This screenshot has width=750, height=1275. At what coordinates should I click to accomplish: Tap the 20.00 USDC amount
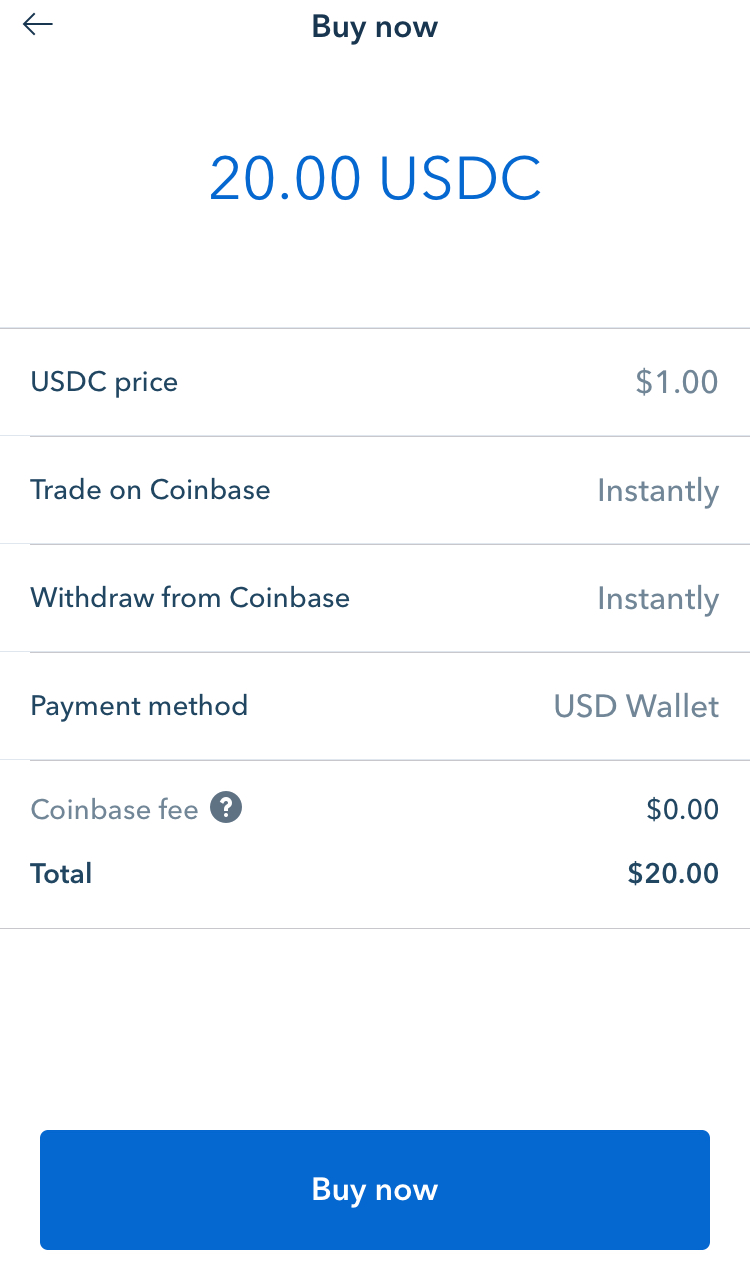[375, 180]
